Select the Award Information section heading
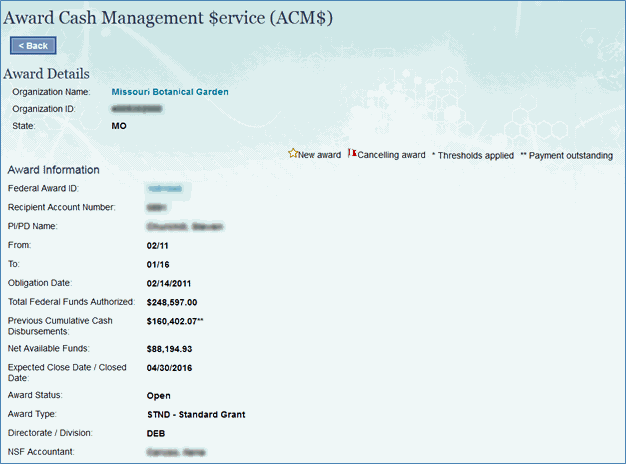This screenshot has height=464, width=626. tap(53, 170)
